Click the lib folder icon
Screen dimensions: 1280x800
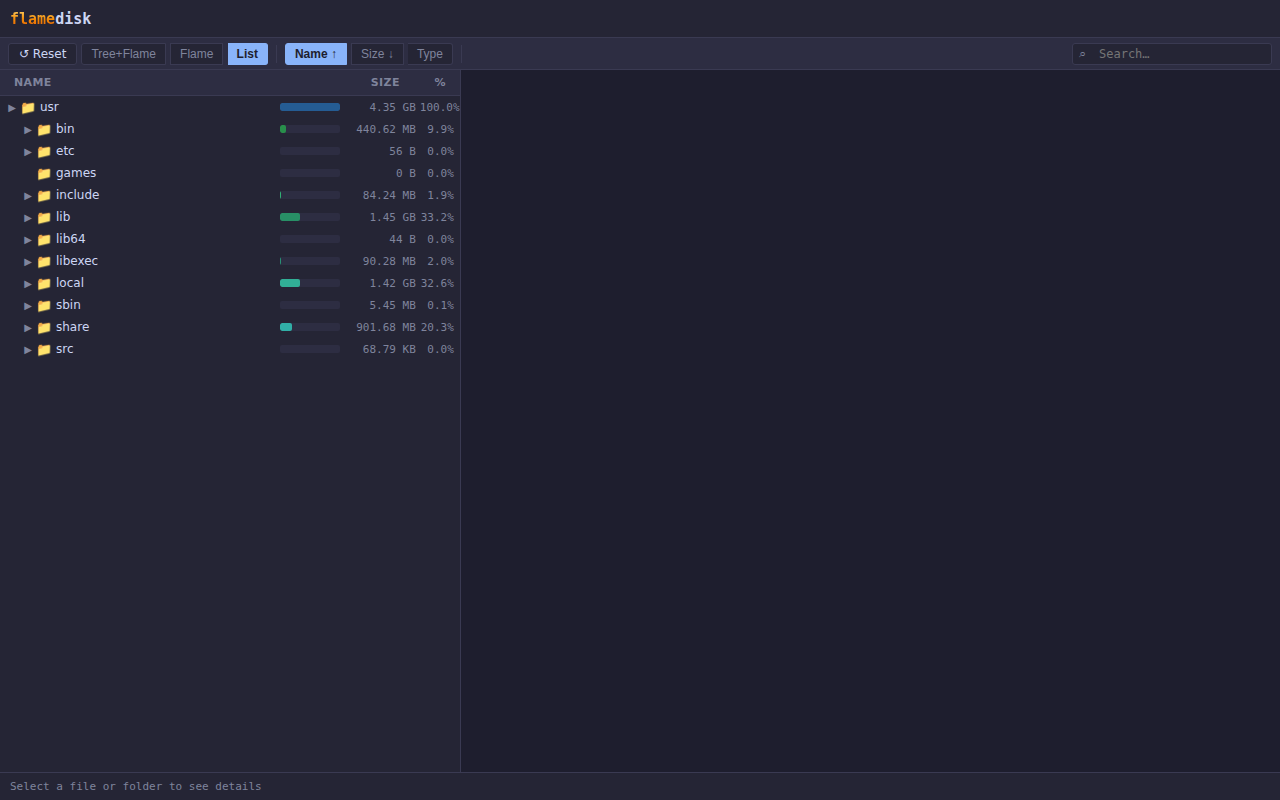[x=44, y=218]
